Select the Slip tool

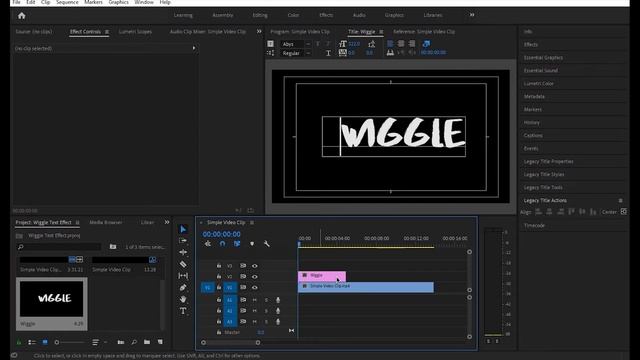coord(183,276)
